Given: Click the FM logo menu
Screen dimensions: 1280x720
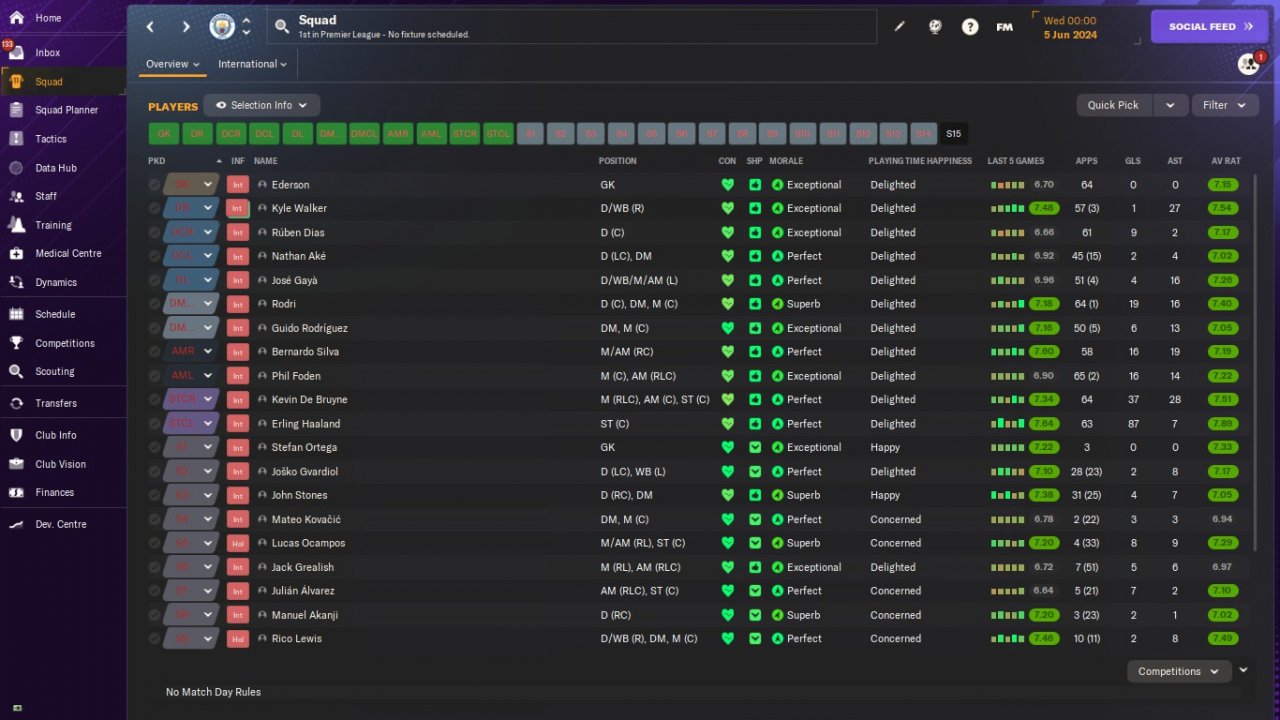Looking at the screenshot, I should click(x=1005, y=27).
